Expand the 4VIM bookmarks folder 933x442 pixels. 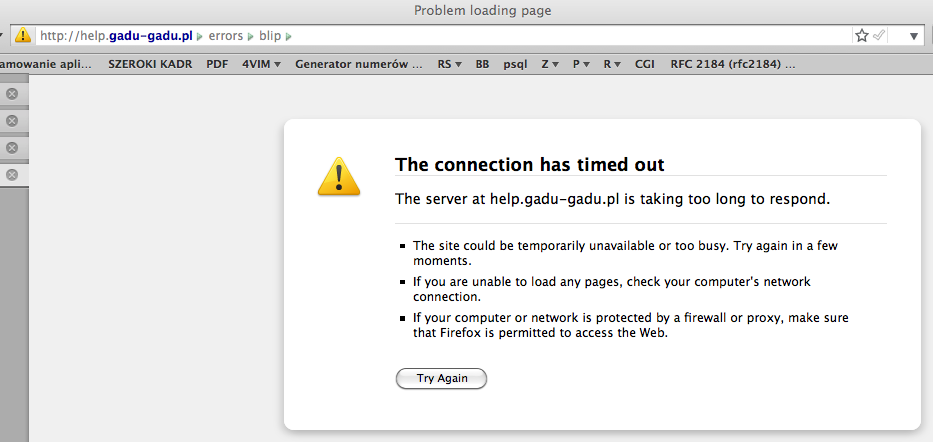[x=261, y=64]
